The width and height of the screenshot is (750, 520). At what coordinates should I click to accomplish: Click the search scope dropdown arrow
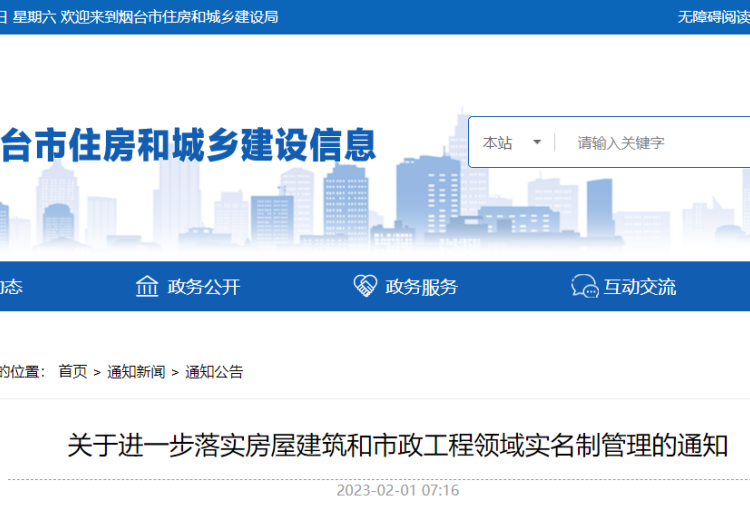tap(537, 143)
